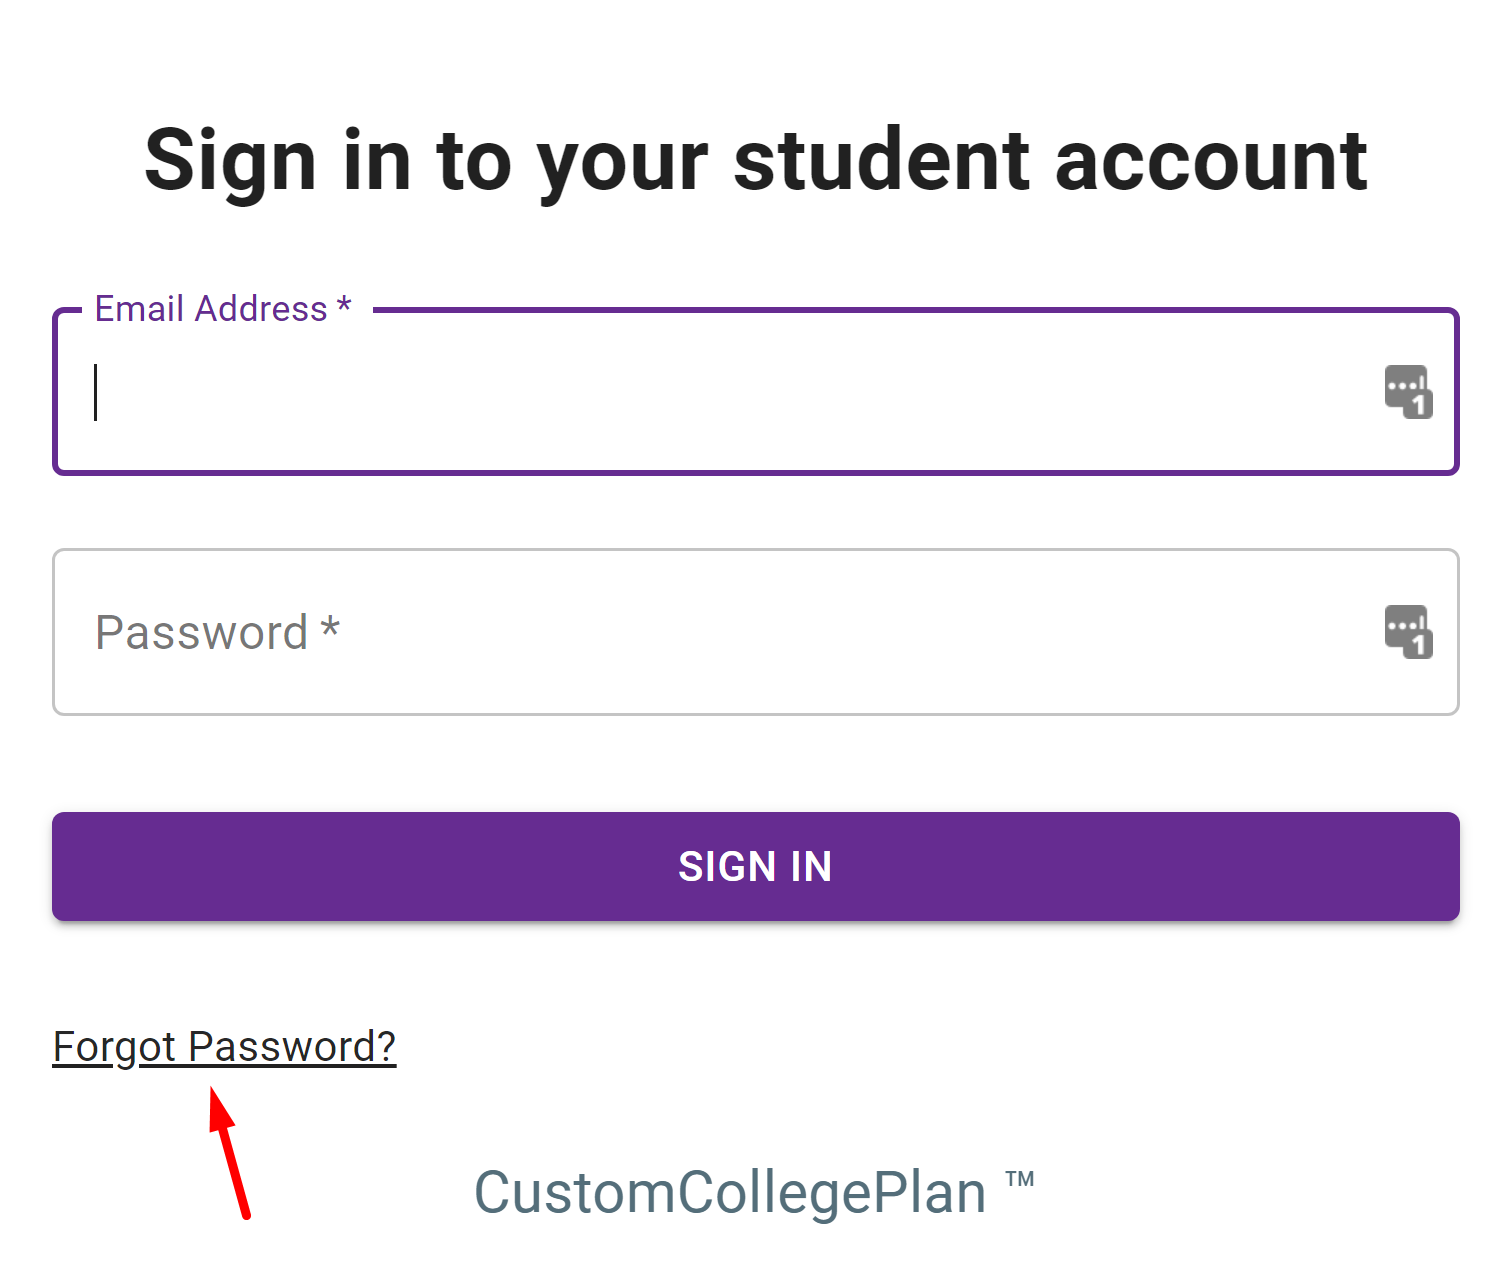Click the word 'student' in the page heading

(882, 160)
